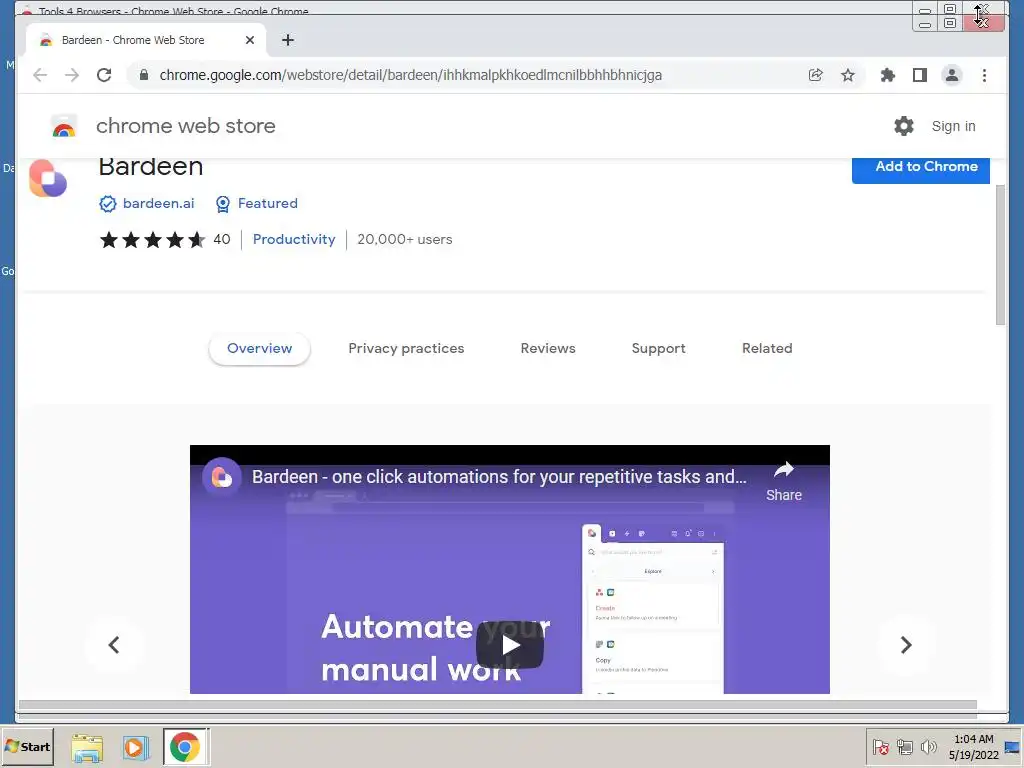Open Action Center flag in tray

tap(880, 746)
